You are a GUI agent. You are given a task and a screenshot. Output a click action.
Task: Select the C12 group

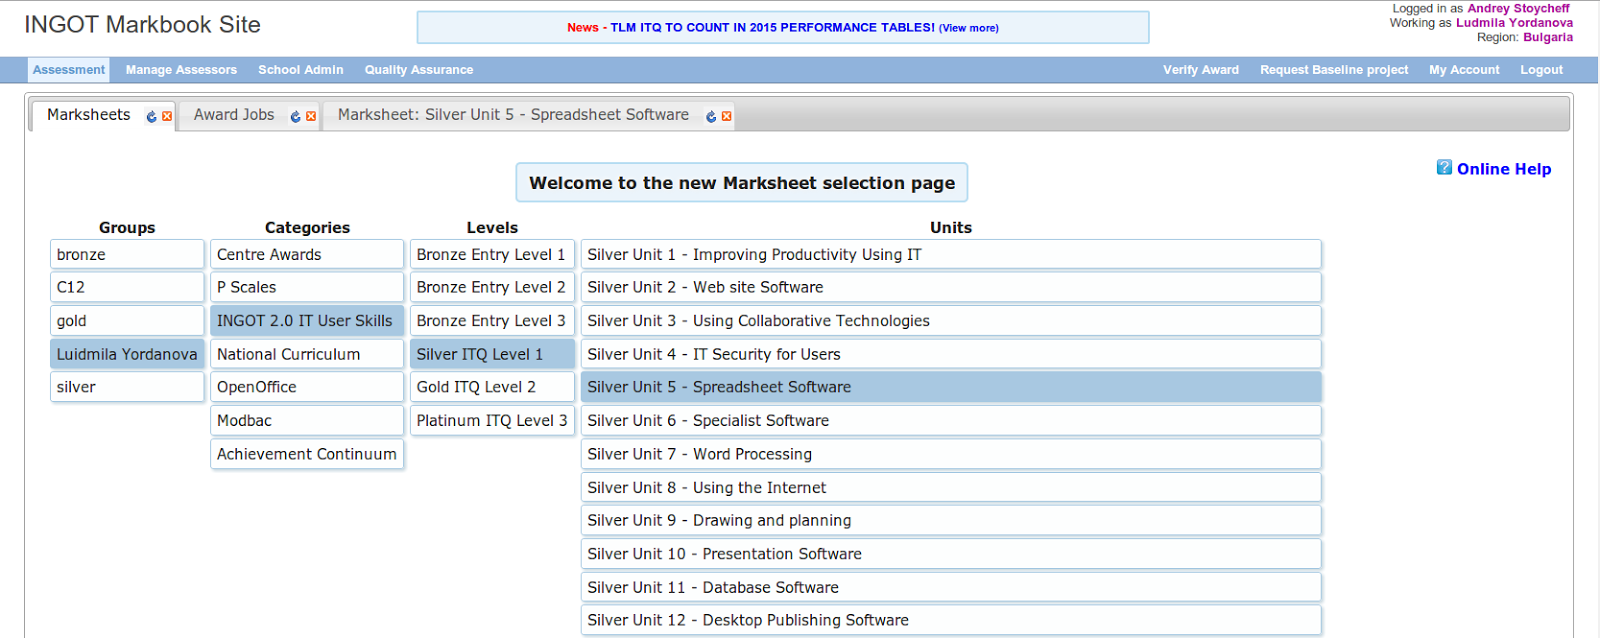(127, 287)
